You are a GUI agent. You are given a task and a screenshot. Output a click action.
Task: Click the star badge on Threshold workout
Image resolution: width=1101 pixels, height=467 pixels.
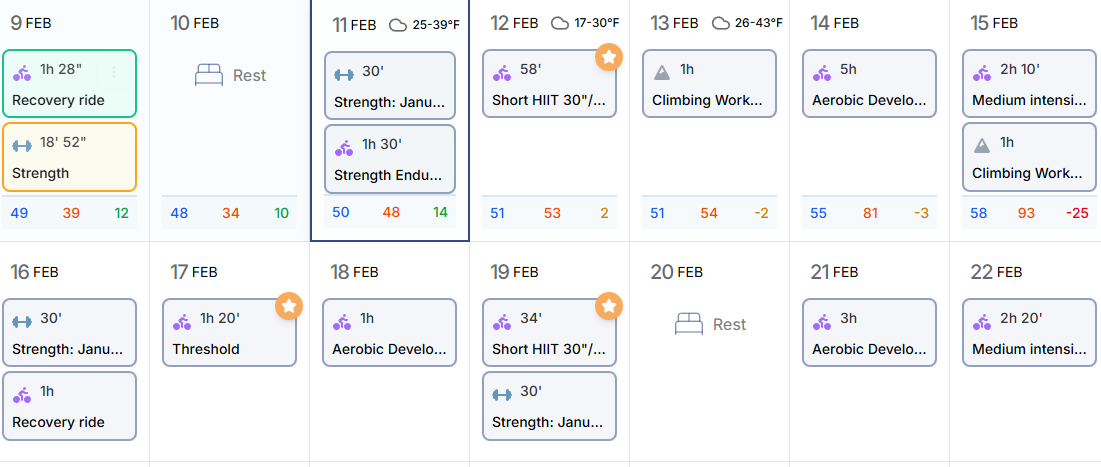click(x=289, y=306)
